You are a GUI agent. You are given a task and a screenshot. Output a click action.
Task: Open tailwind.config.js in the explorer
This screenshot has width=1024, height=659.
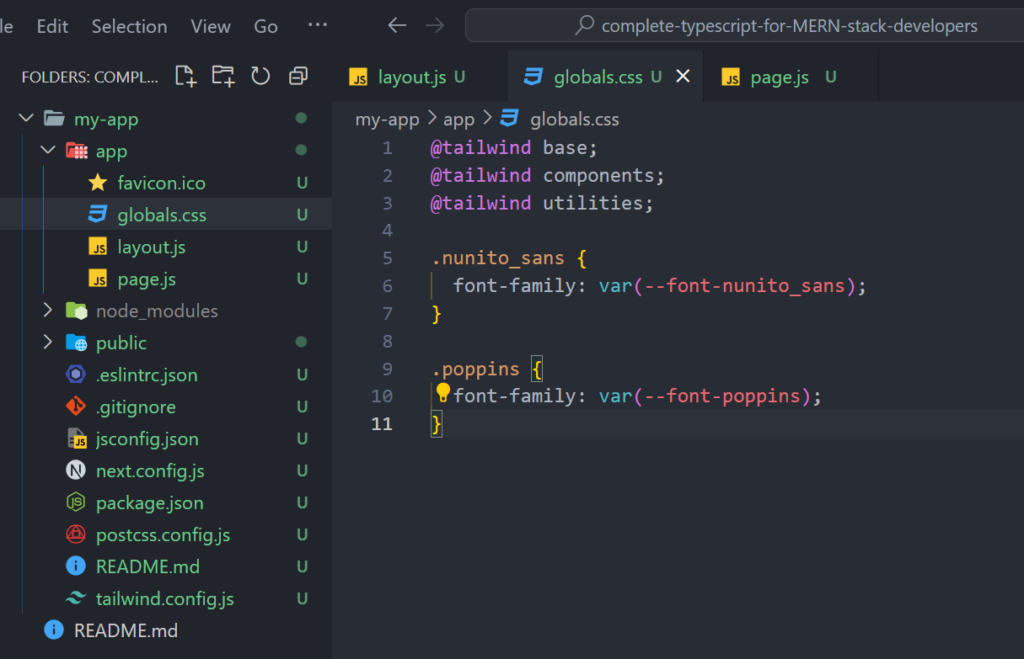(x=164, y=599)
